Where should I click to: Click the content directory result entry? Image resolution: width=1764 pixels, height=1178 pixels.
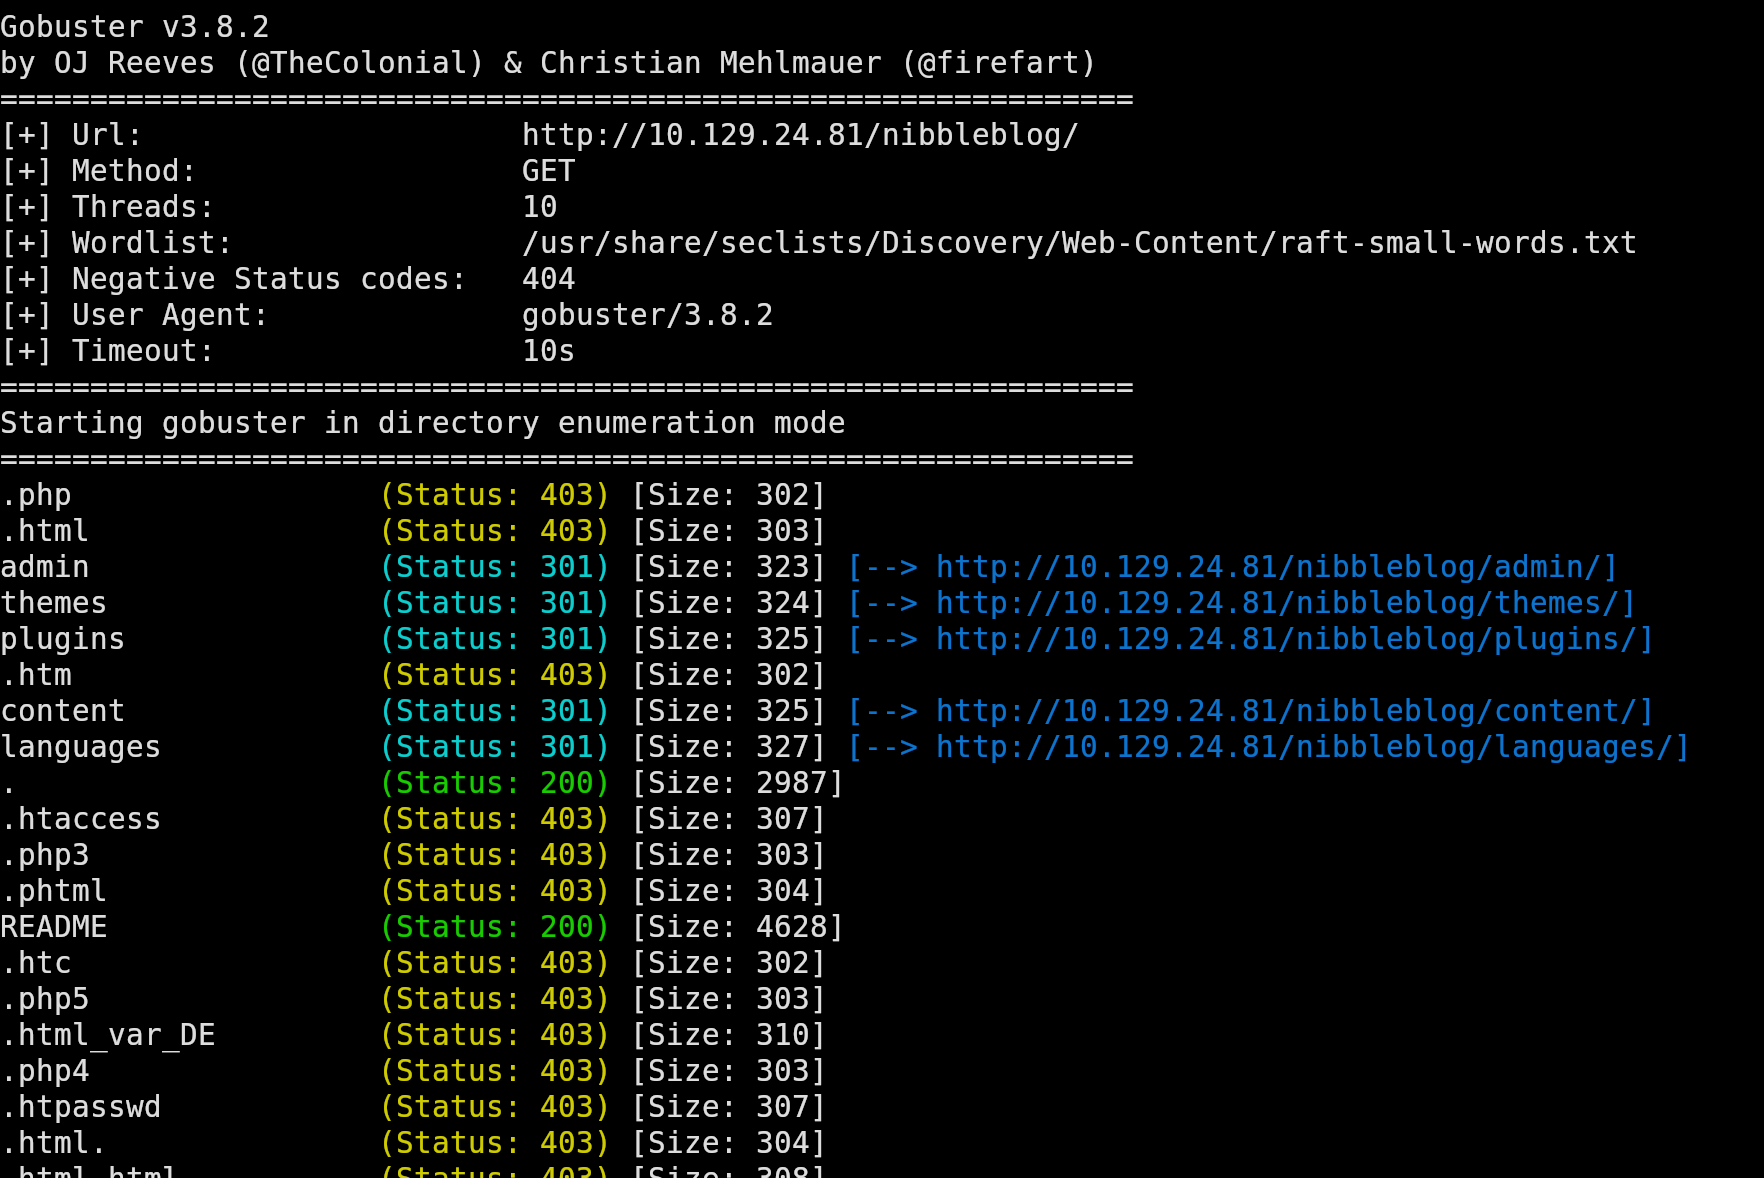tap(62, 710)
